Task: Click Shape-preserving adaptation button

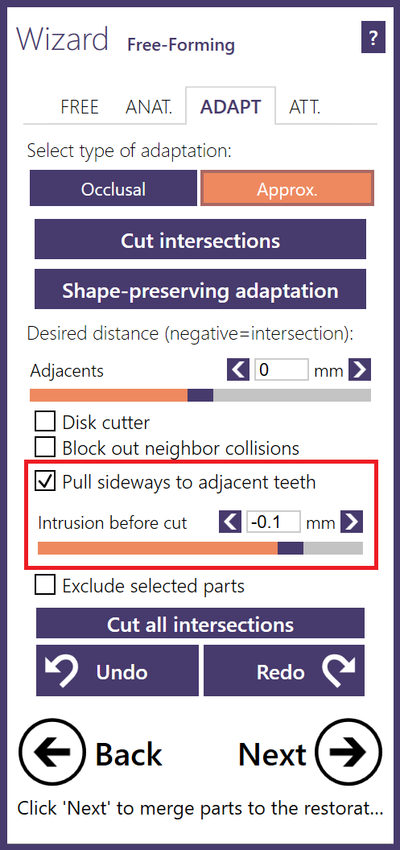Action: (200, 290)
